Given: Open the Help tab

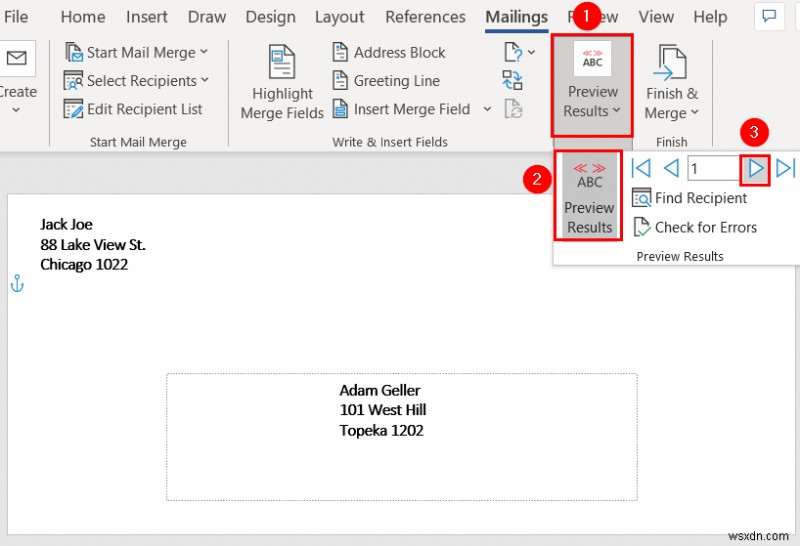Looking at the screenshot, I should 710,17.
